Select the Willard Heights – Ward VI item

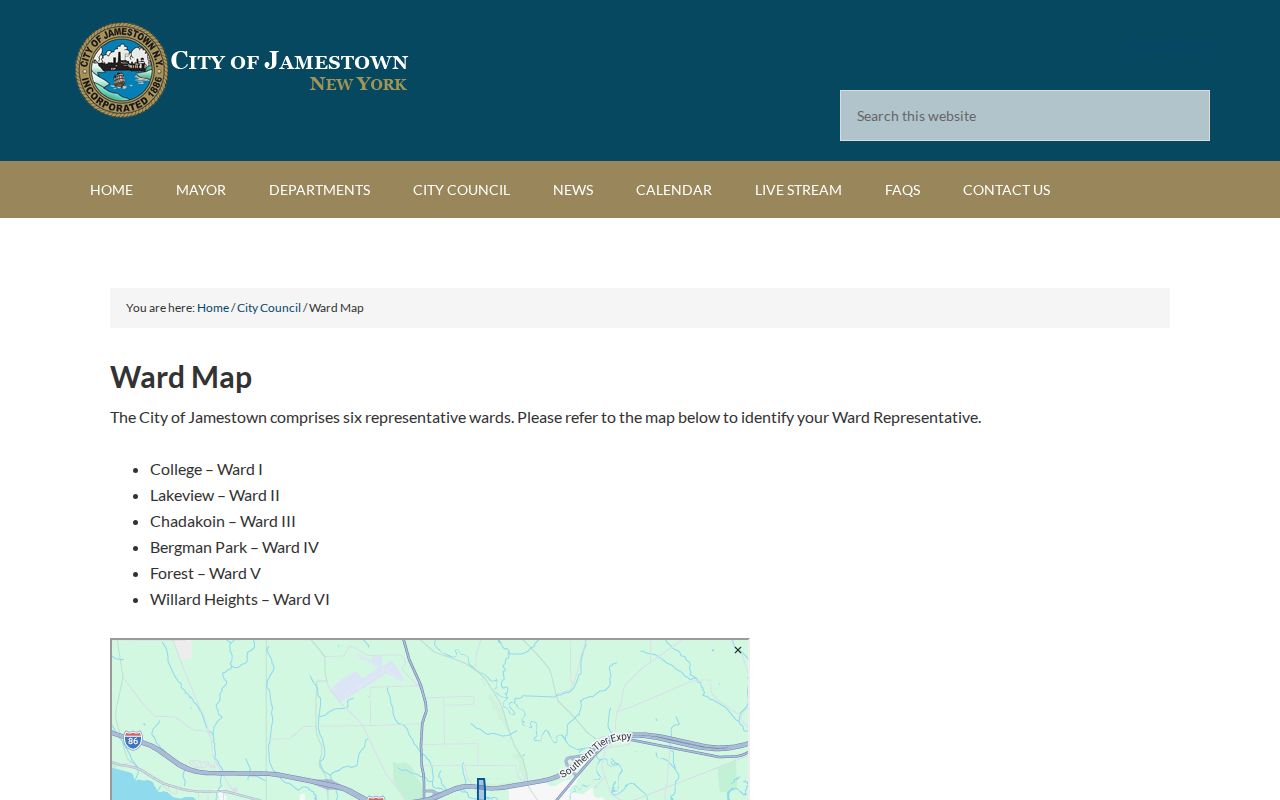[240, 599]
